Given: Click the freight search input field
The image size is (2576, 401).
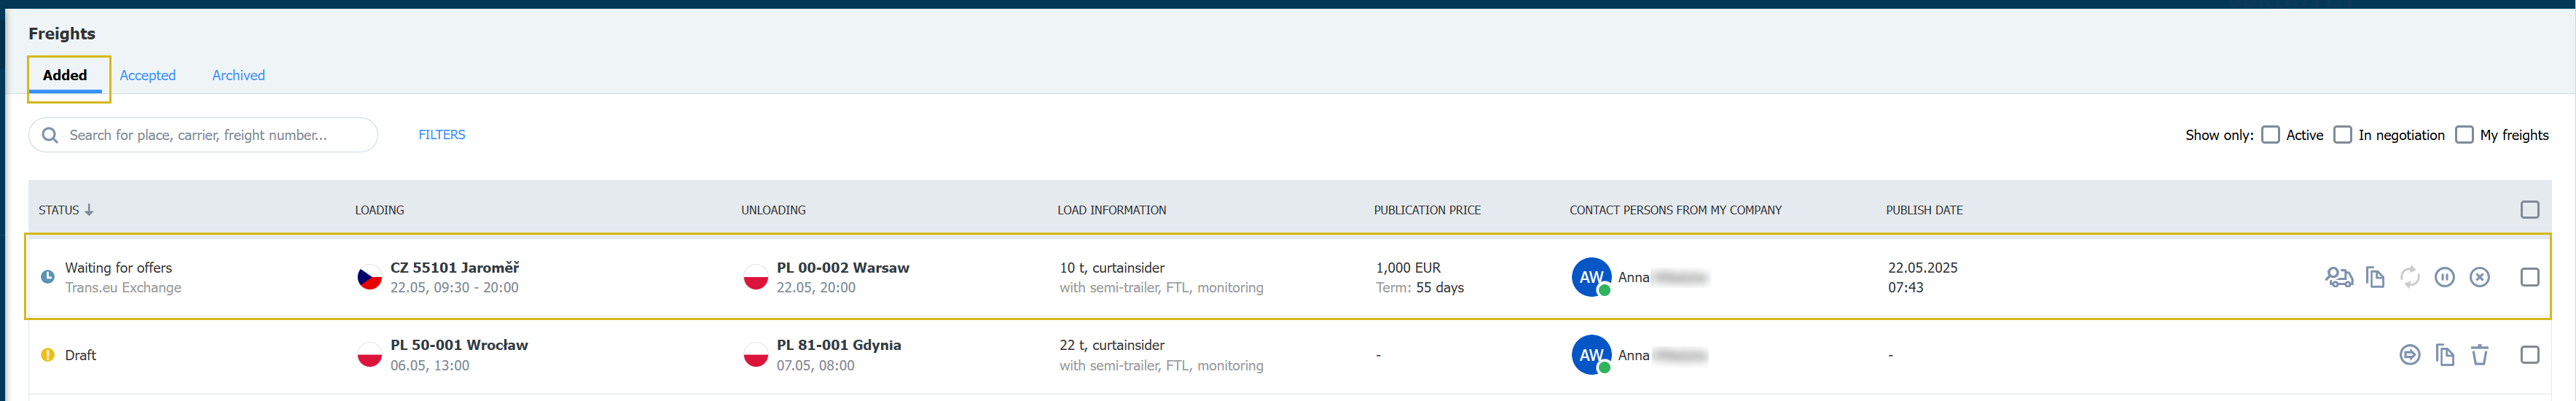Looking at the screenshot, I should point(203,135).
